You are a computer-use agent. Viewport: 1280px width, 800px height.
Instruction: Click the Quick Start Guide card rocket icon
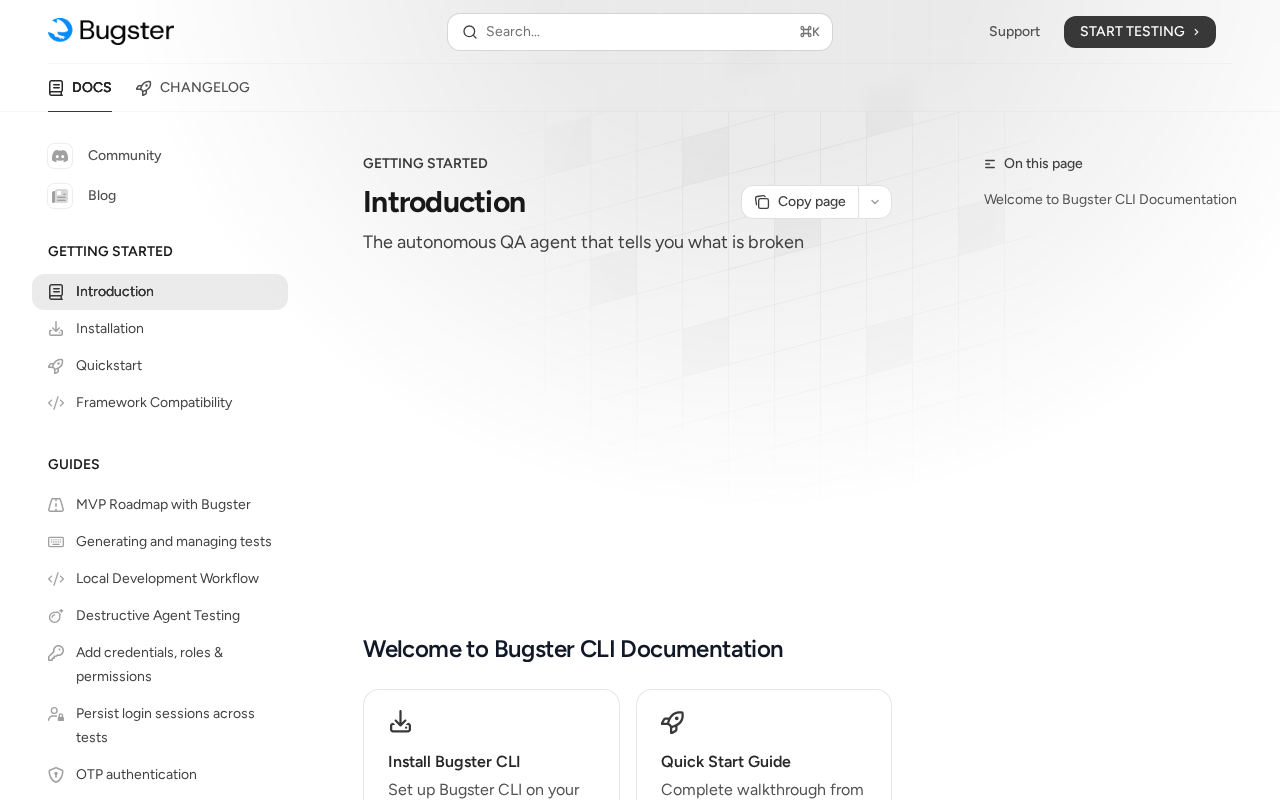click(x=673, y=722)
